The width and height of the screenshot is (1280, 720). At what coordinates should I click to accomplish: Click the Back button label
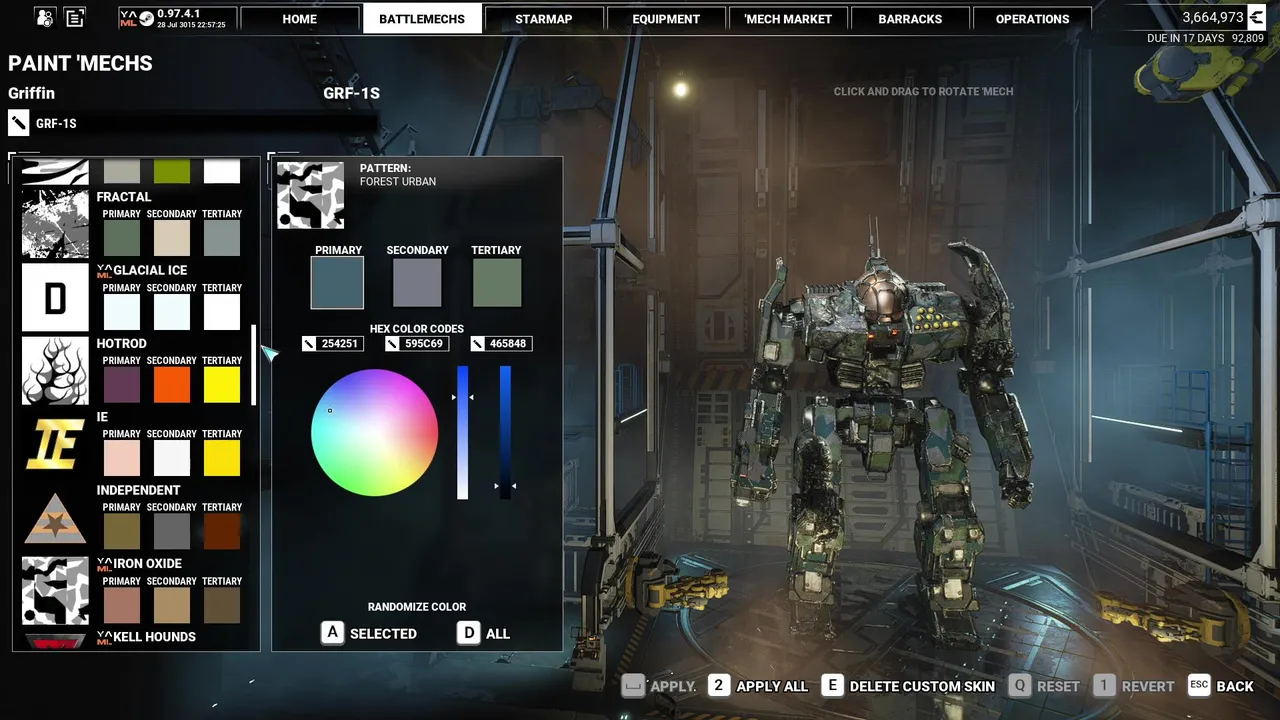click(x=1235, y=686)
